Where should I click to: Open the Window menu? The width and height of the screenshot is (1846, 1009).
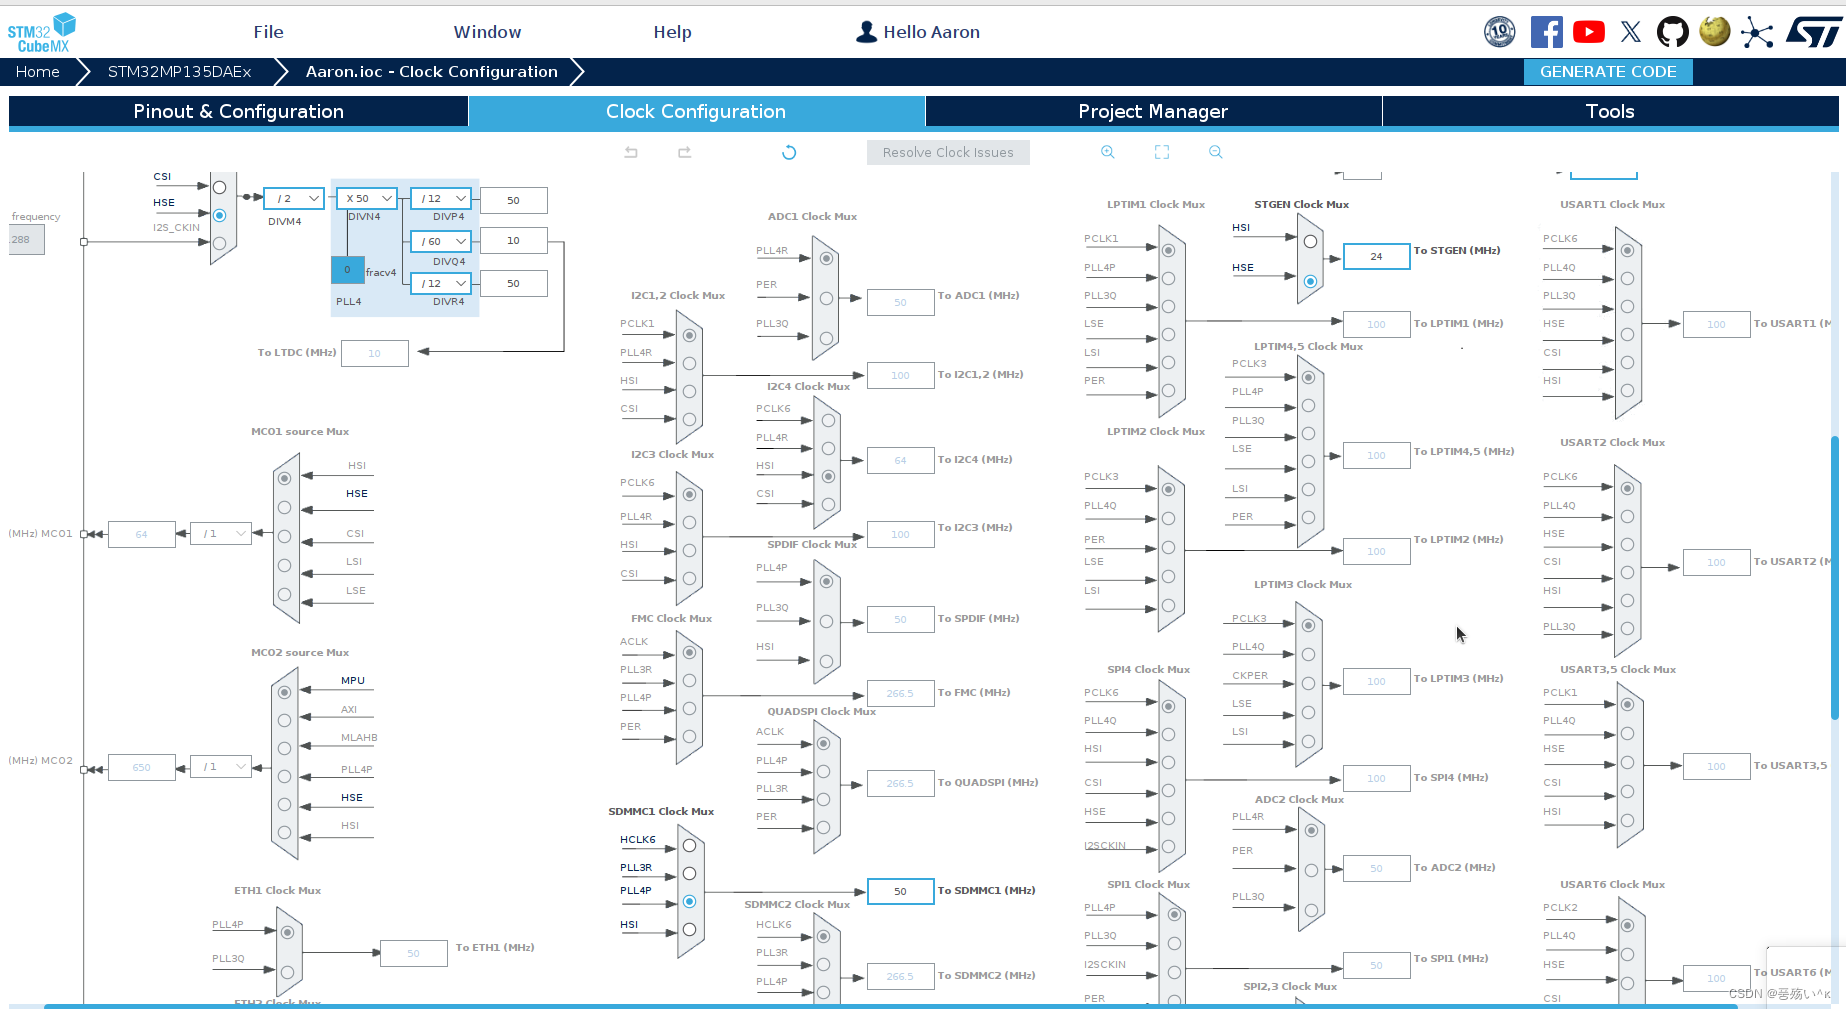[487, 32]
